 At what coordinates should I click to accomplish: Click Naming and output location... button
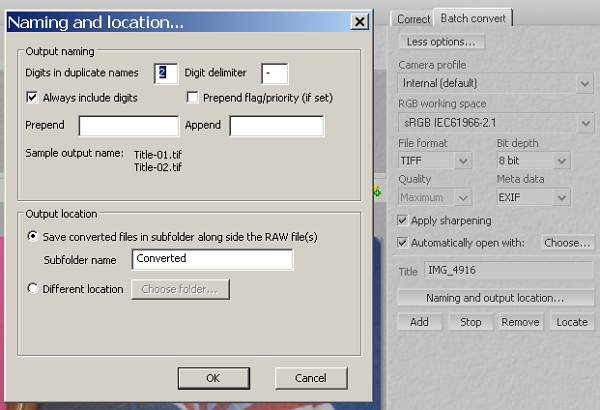[496, 298]
